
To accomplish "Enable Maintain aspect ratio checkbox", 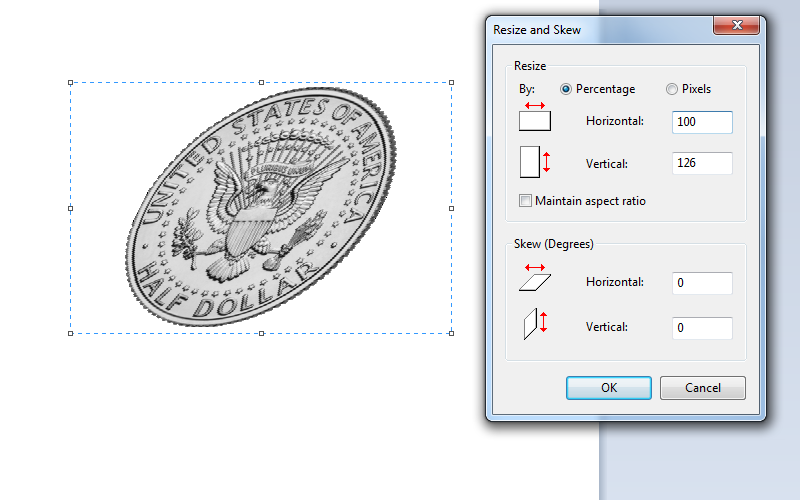I will click(x=526, y=201).
